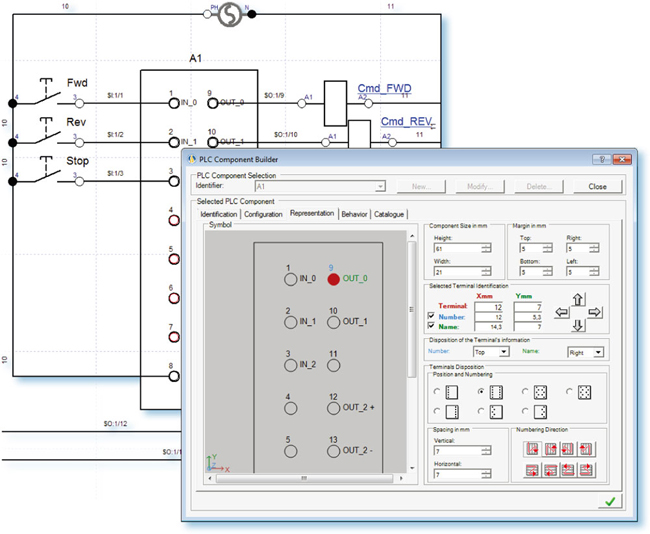Click the Top margin spinner arrows
Image resolution: width=650 pixels, height=534 pixels.
[548, 248]
